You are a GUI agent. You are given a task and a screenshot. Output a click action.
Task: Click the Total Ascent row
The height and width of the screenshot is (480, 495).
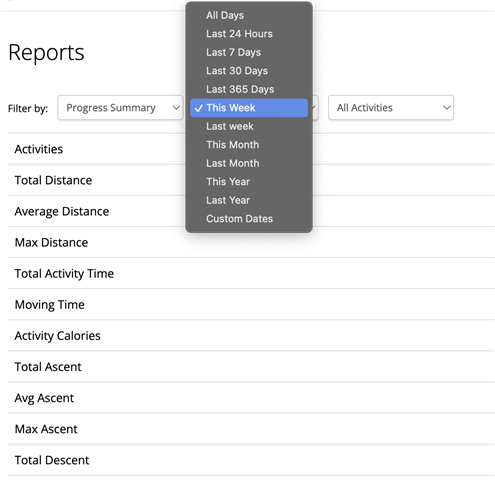click(x=251, y=366)
